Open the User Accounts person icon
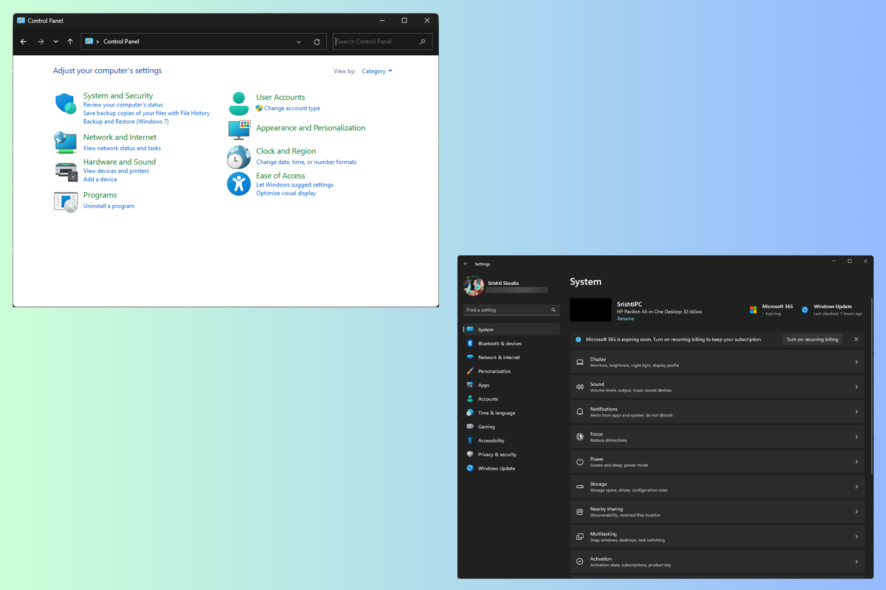Viewport: 886px width, 590px height. click(239, 103)
